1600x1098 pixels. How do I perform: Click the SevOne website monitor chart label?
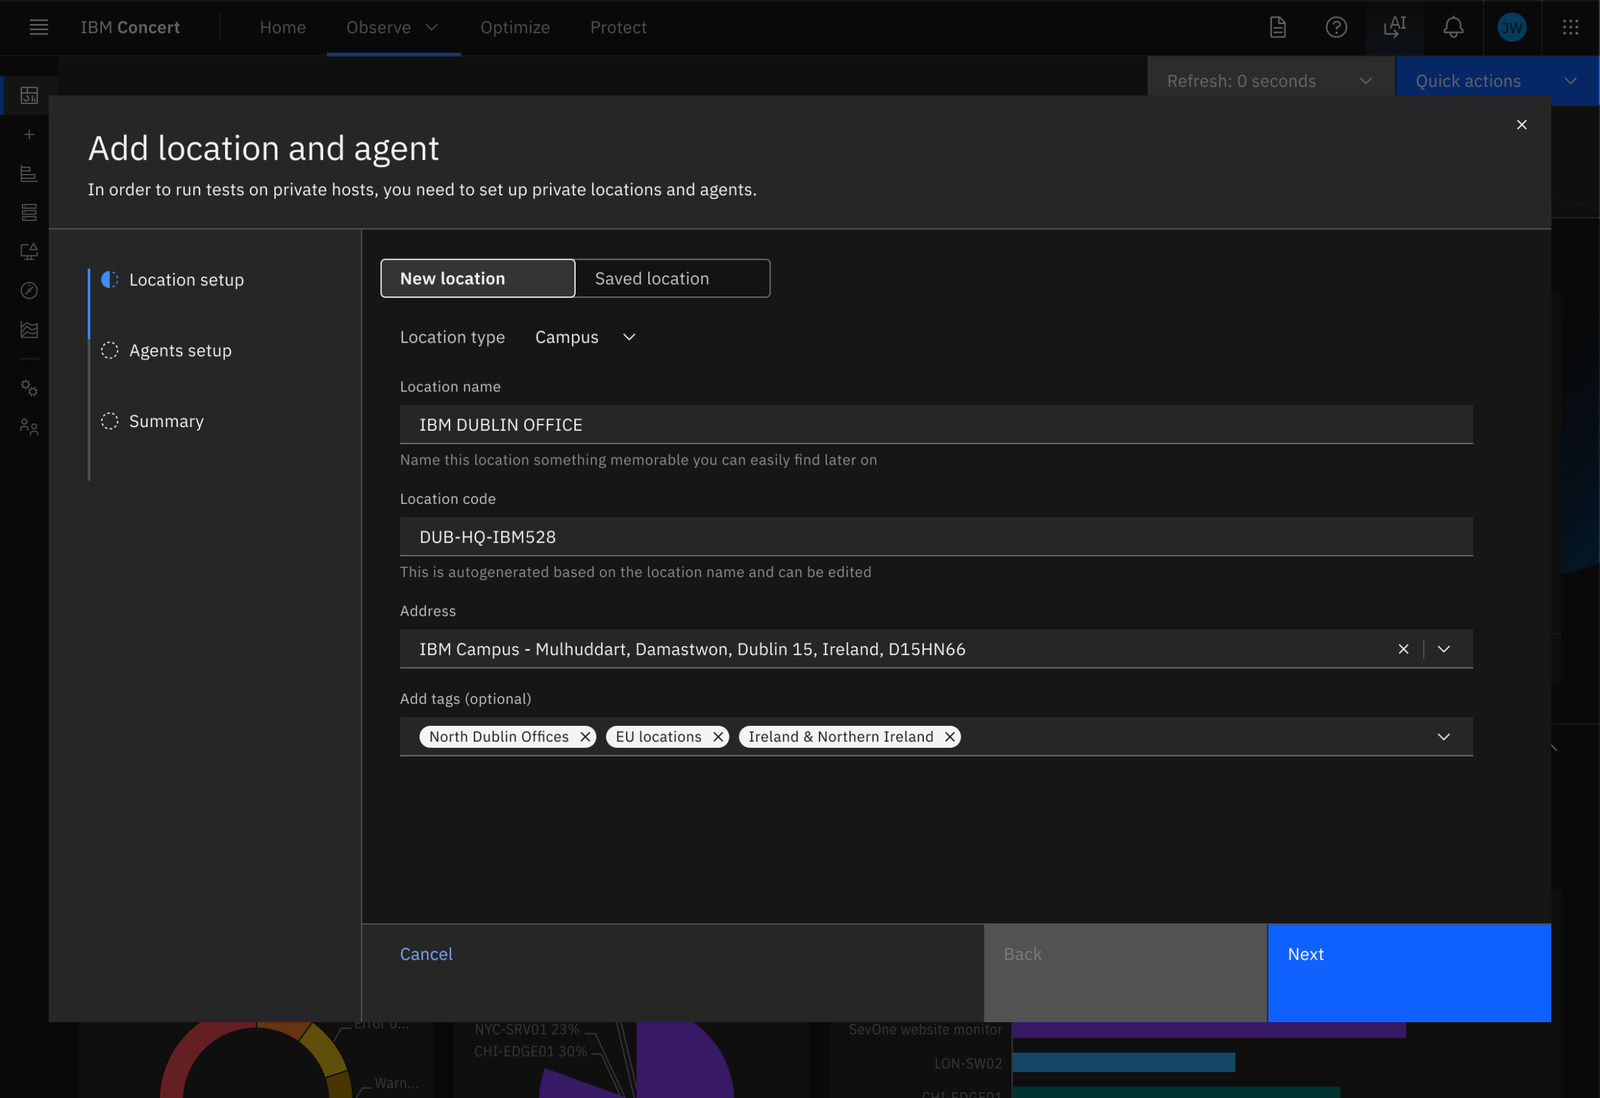(x=925, y=1030)
